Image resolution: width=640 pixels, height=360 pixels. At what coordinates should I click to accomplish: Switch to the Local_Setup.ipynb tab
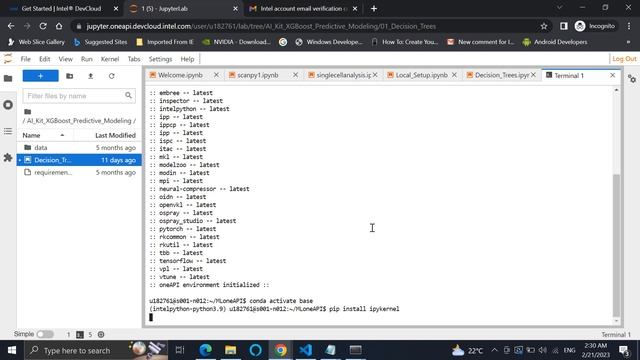pyautogui.click(x=421, y=76)
